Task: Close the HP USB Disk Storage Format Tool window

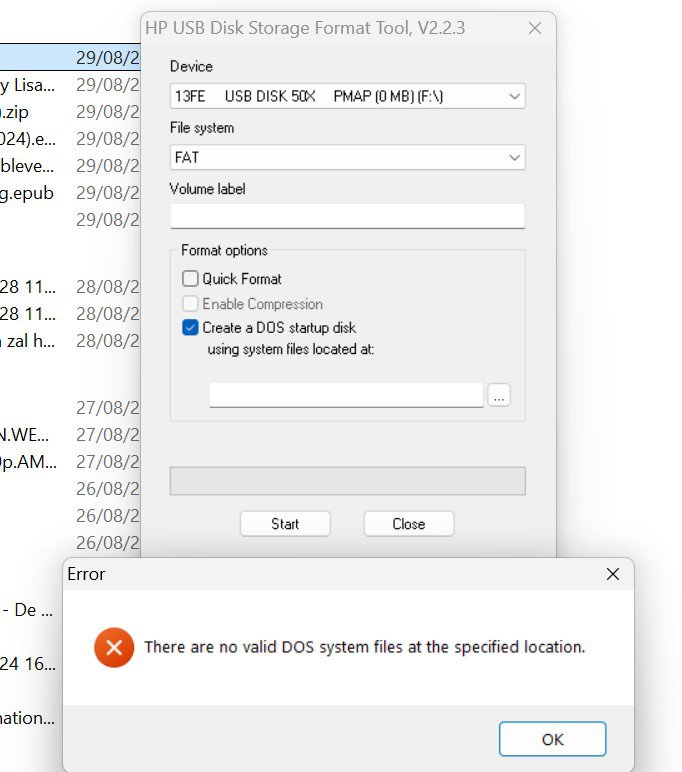Action: tap(535, 28)
